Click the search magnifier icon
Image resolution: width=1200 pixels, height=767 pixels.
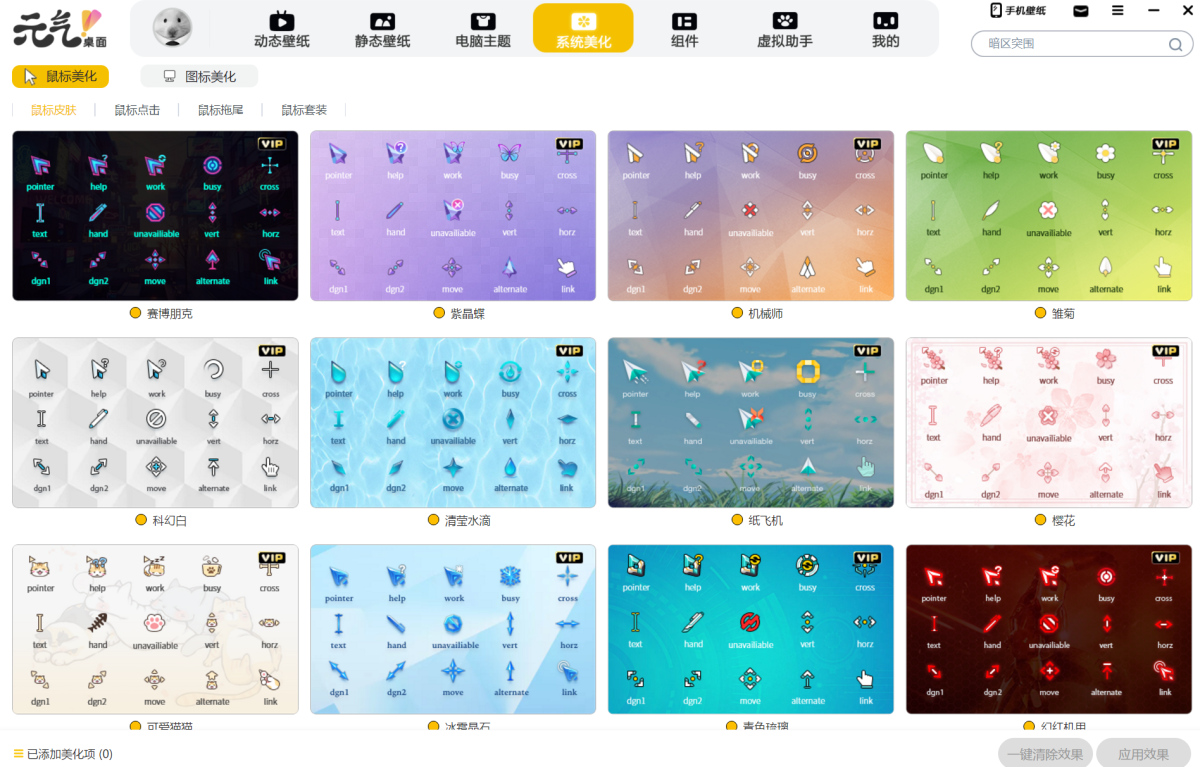click(x=1176, y=44)
